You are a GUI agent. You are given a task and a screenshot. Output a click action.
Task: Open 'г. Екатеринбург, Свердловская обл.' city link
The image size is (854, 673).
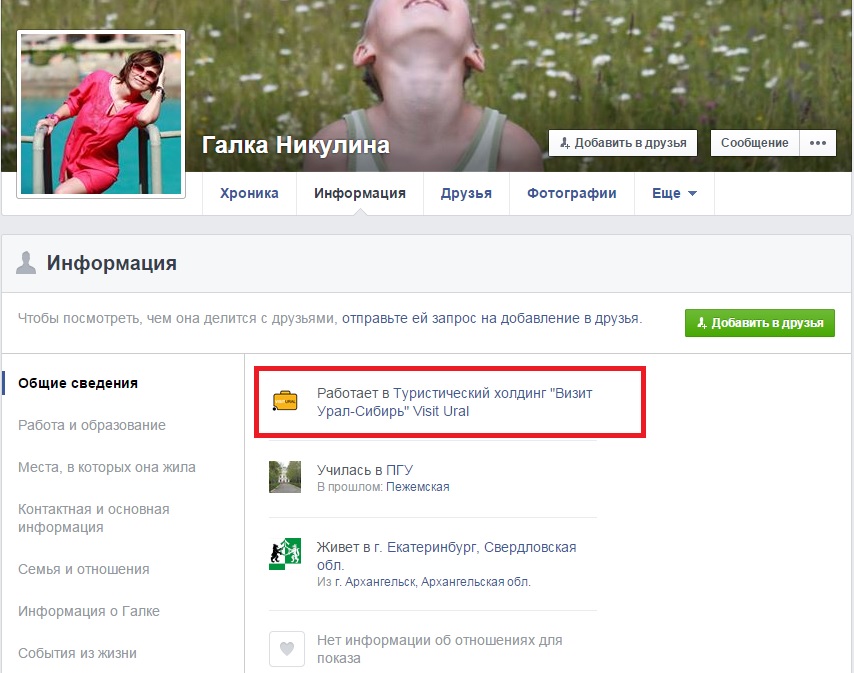click(447, 556)
